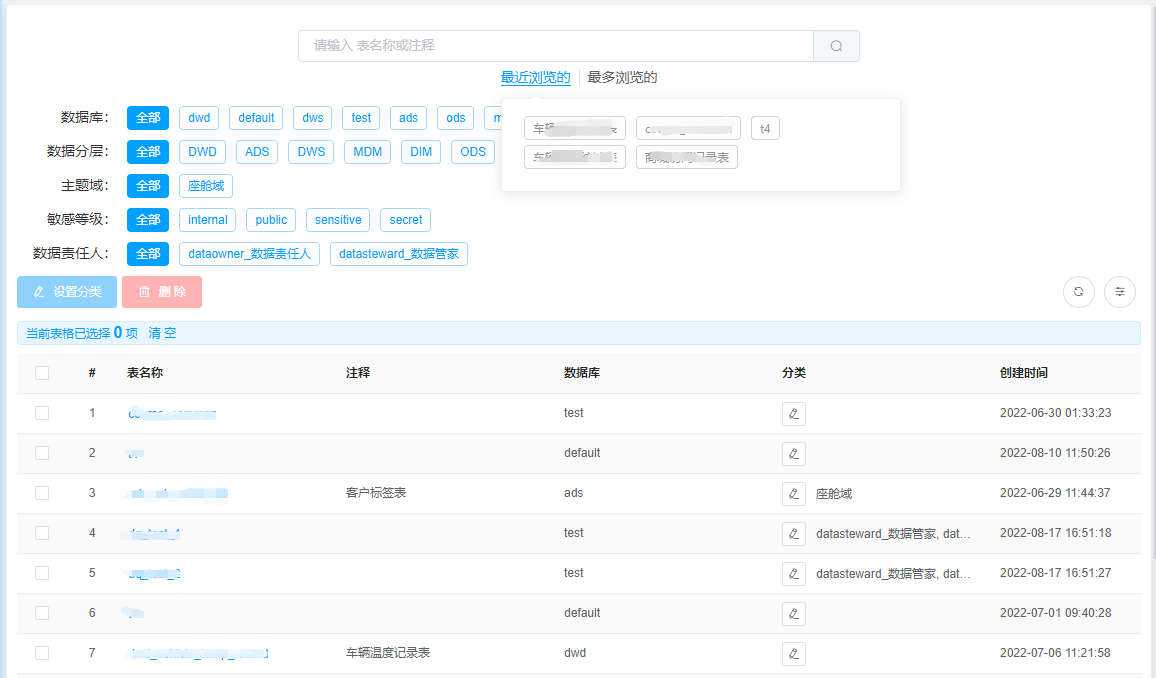Edit classification icon for row 5
The height and width of the screenshot is (678, 1156).
[x=793, y=574]
